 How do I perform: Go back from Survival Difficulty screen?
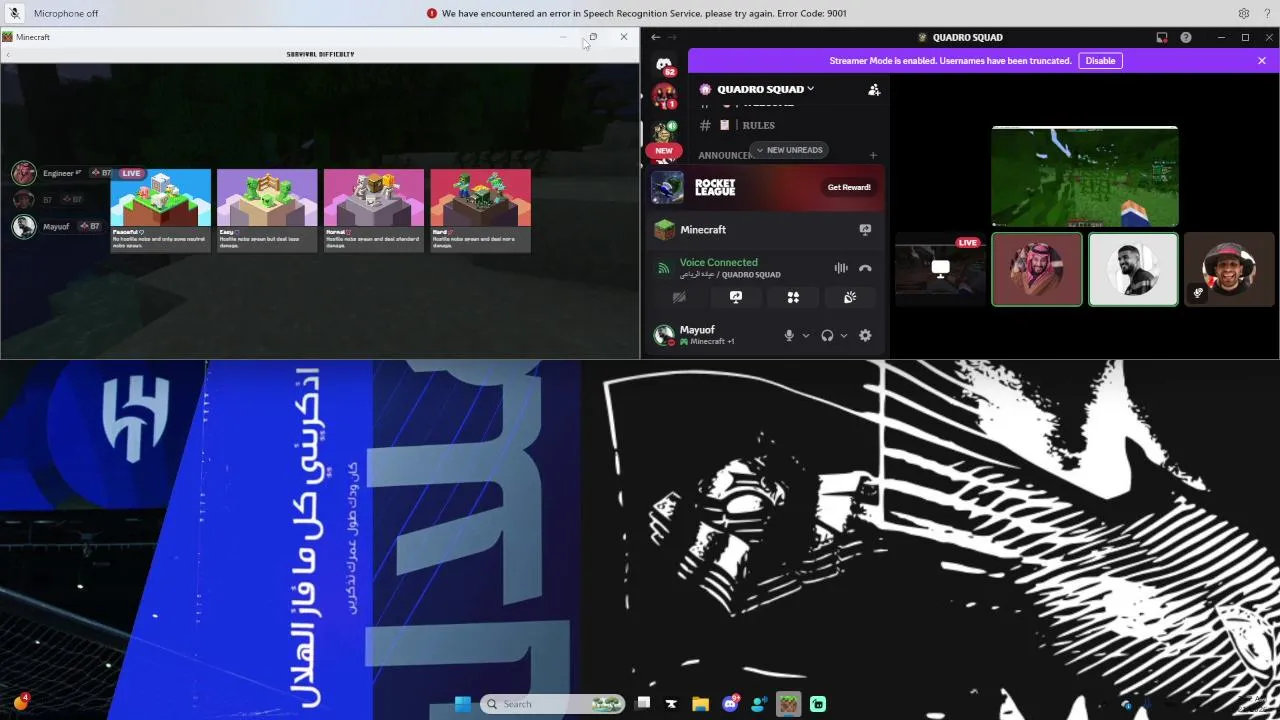[8, 54]
